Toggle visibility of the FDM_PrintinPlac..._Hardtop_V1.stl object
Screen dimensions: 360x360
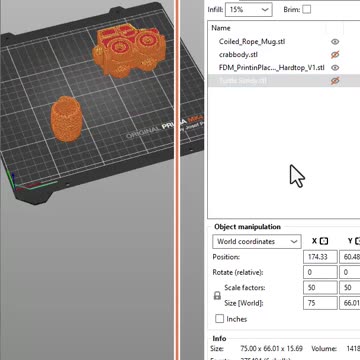[335, 68]
